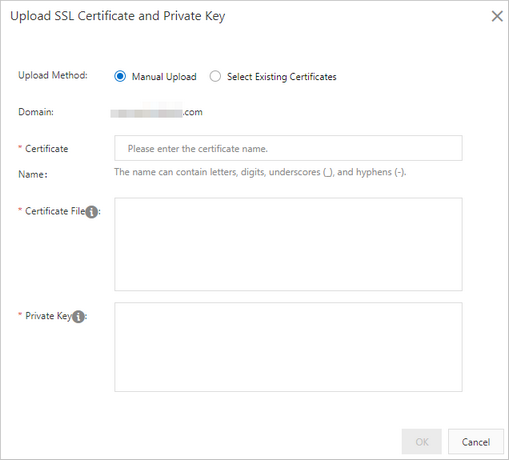This screenshot has height=460, width=509.
Task: Close the Upload SSL Certificate dialog
Action: tap(497, 16)
